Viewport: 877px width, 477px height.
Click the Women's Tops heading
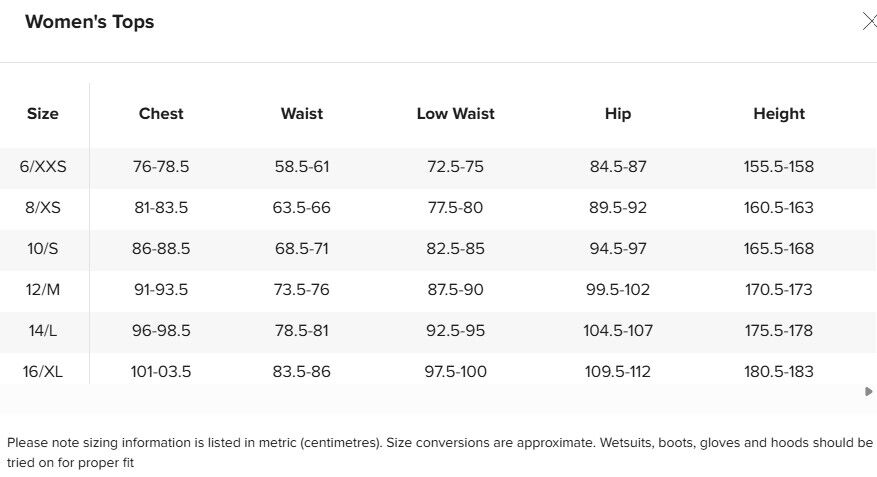pyautogui.click(x=89, y=22)
